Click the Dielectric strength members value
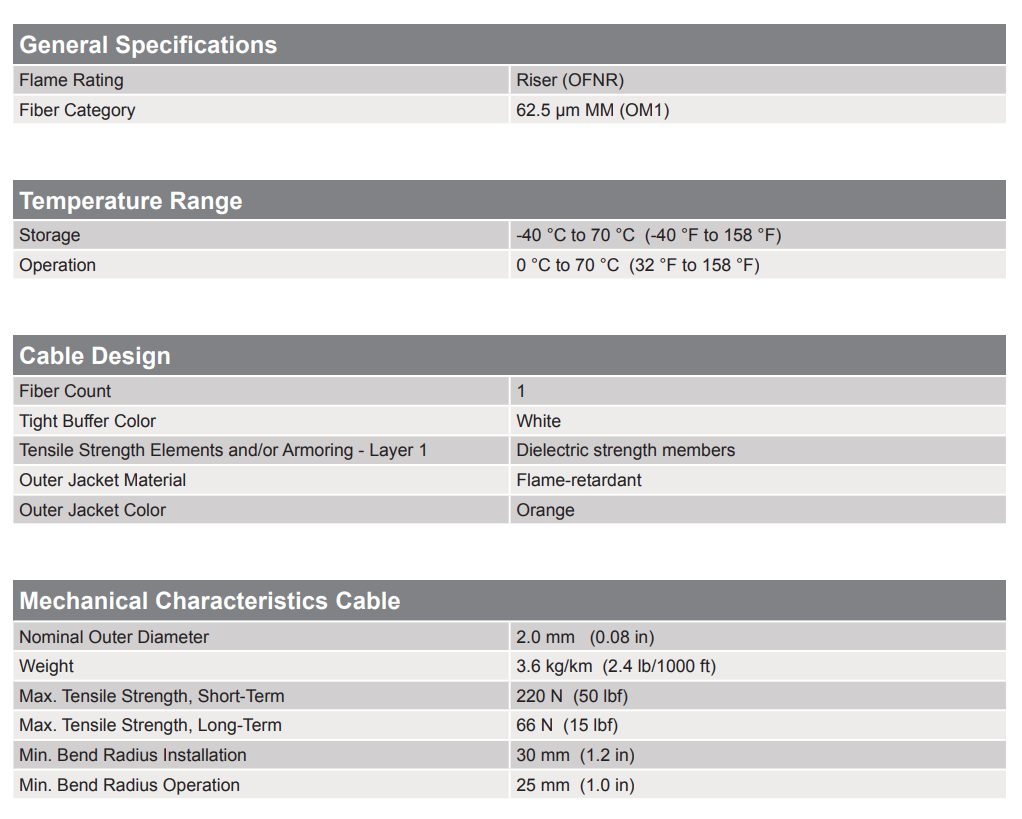This screenshot has height=819, width=1022. [625, 450]
